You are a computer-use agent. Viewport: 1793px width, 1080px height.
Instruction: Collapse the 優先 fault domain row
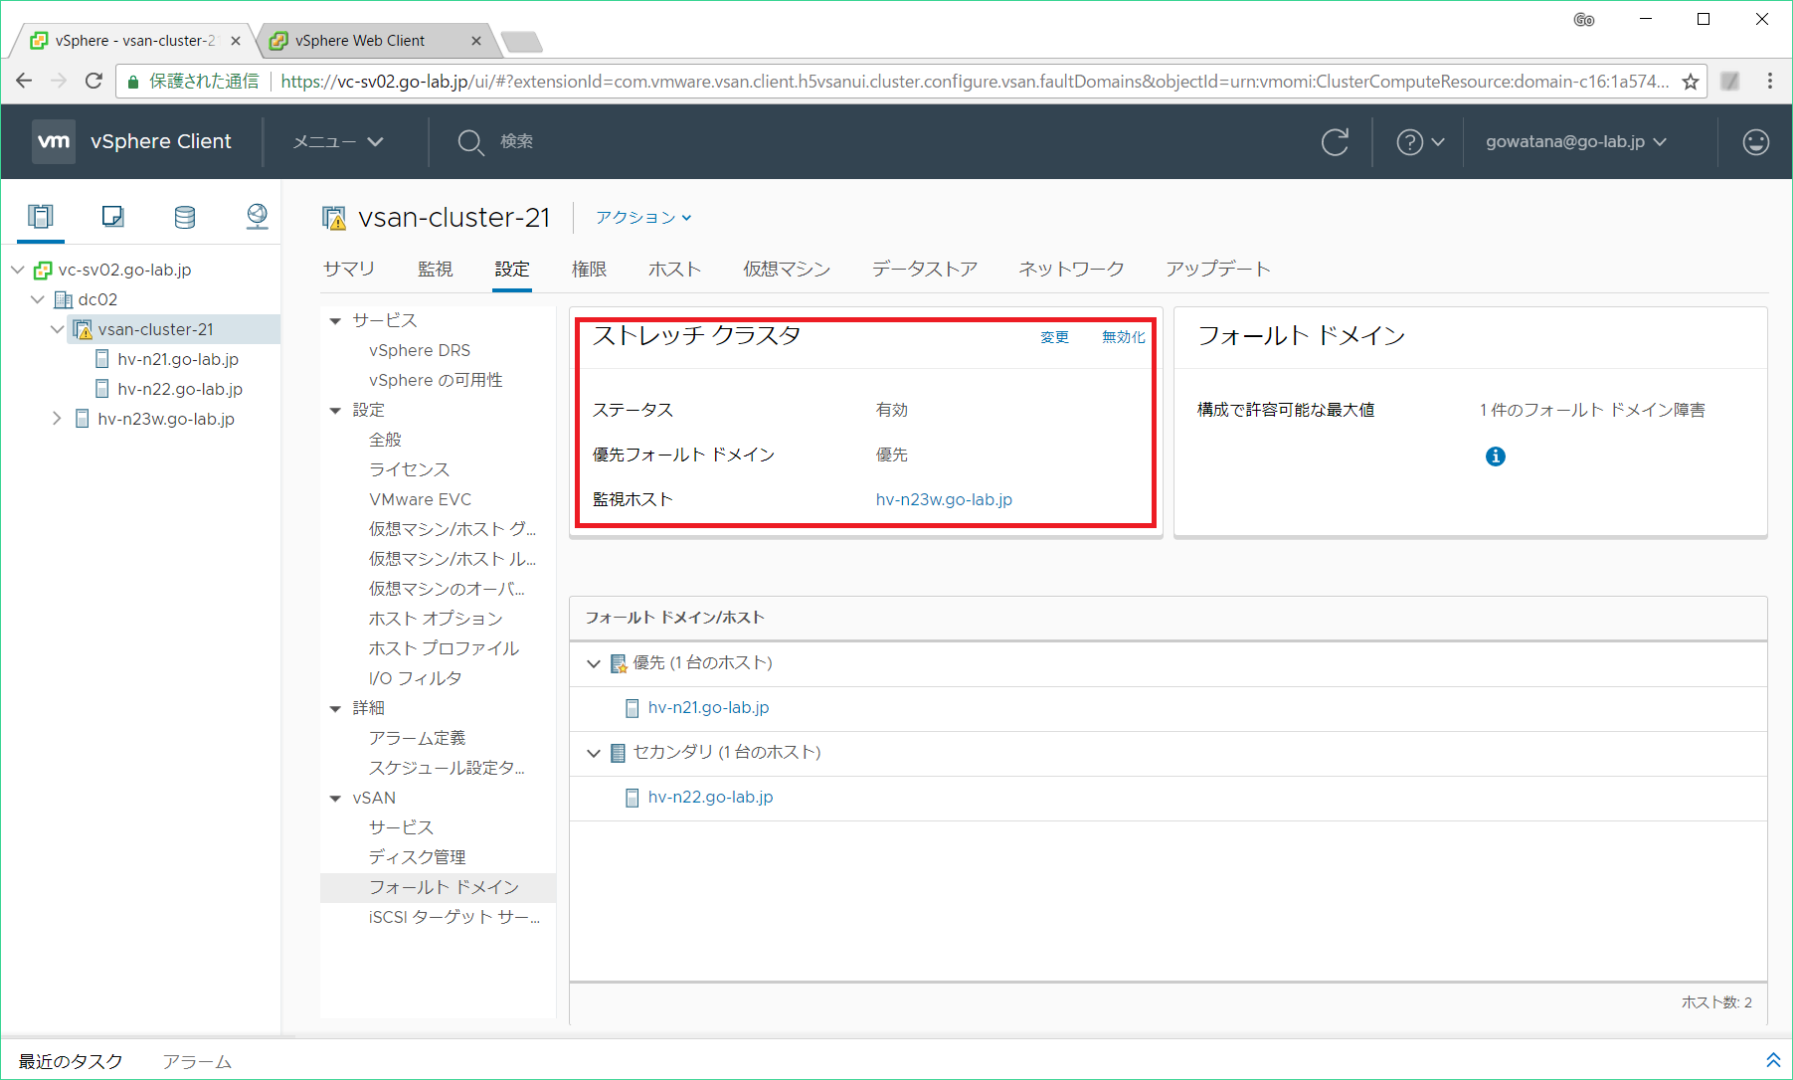point(593,663)
